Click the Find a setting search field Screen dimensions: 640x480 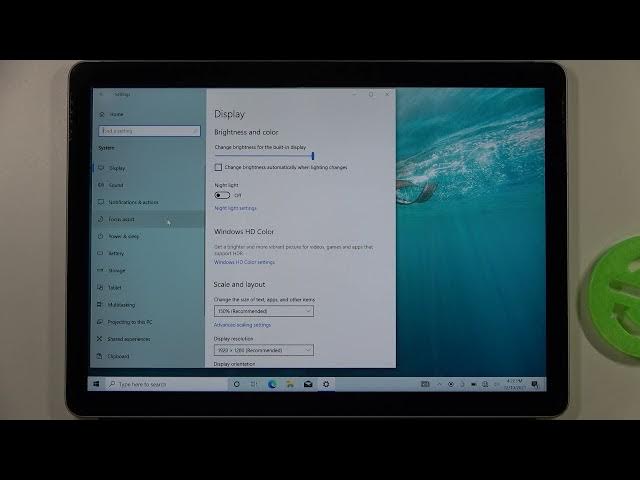149,131
